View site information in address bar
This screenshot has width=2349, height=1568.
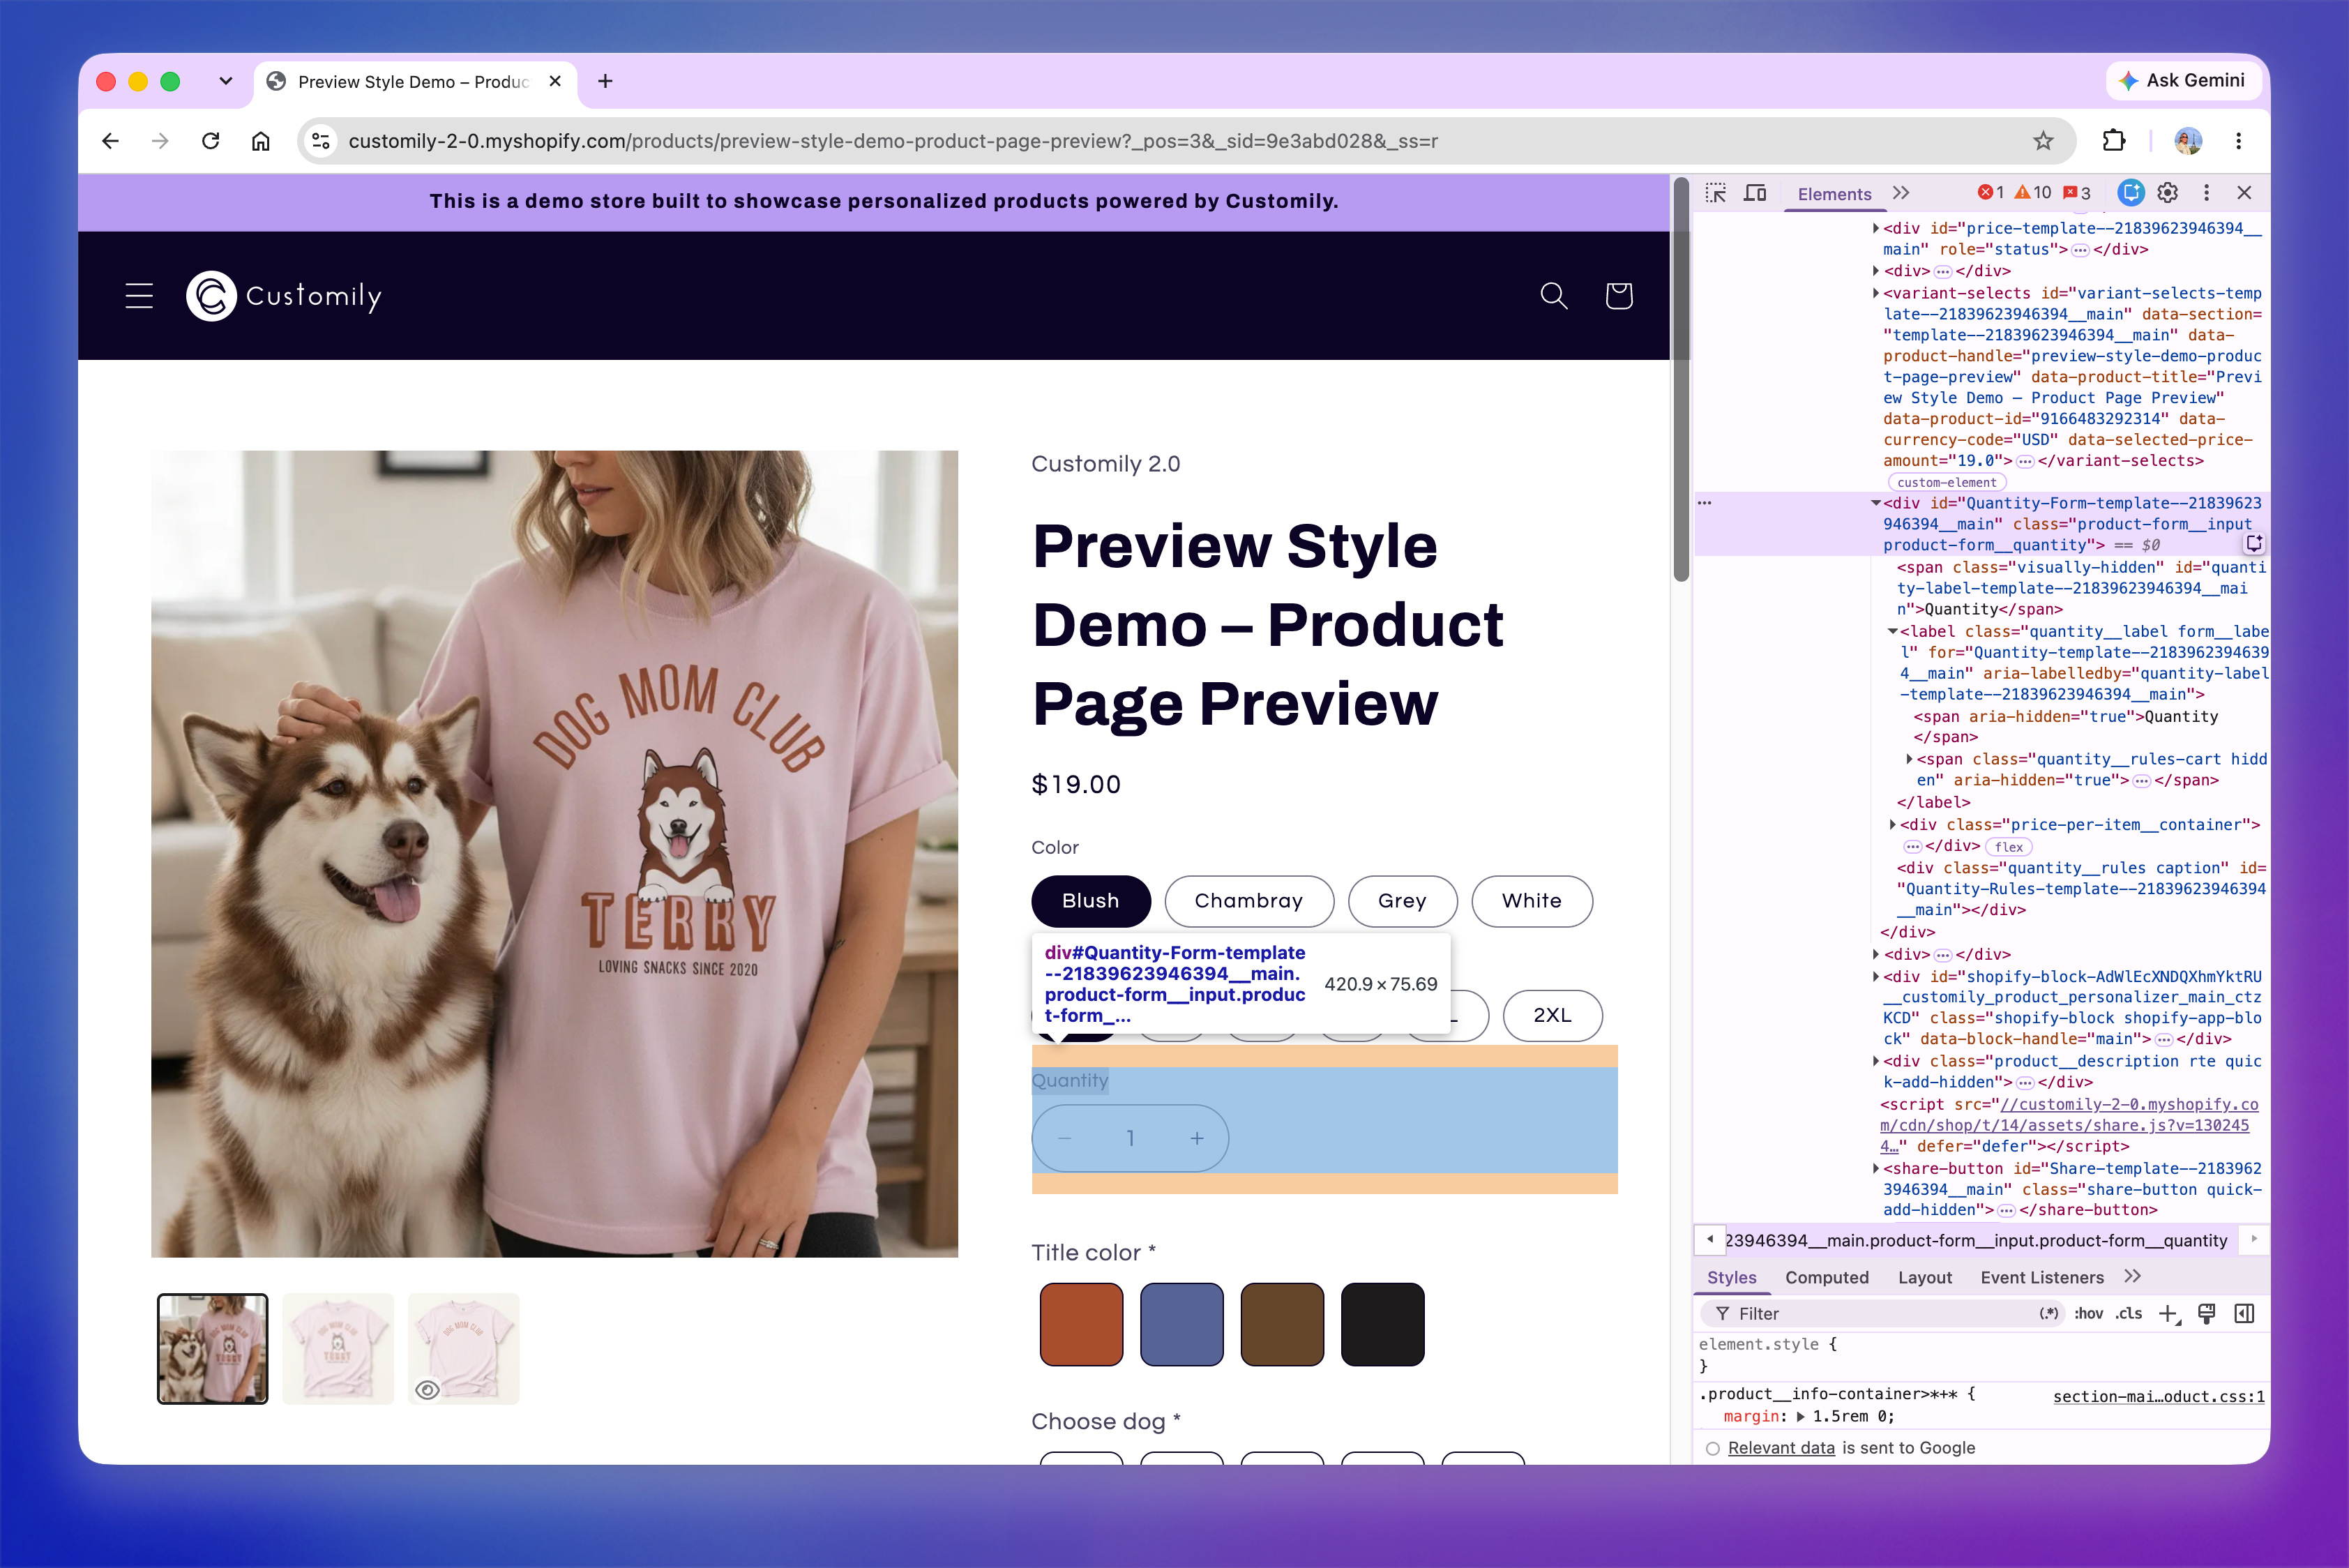(x=321, y=141)
